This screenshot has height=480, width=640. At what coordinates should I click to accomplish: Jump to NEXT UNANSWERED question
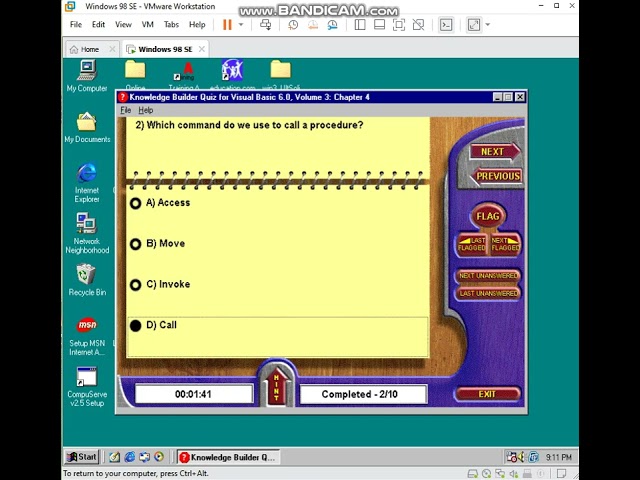click(x=488, y=276)
